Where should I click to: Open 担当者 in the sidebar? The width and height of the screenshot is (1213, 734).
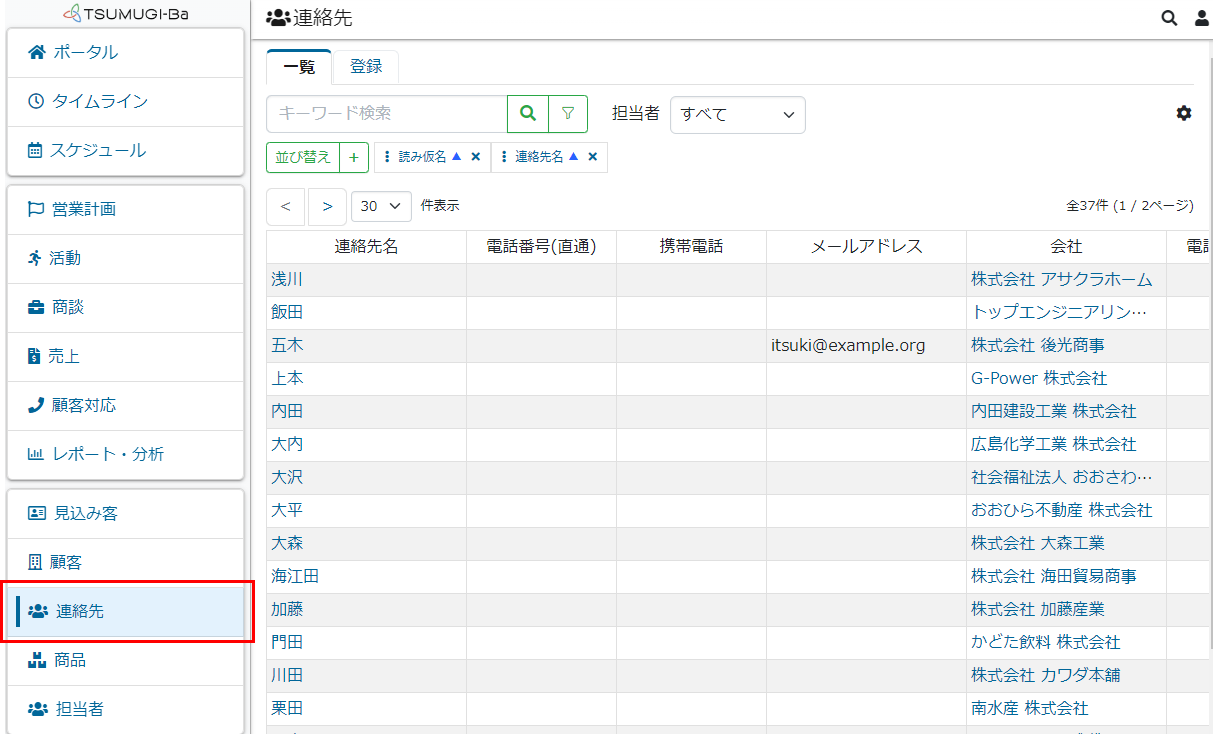[x=125, y=710]
